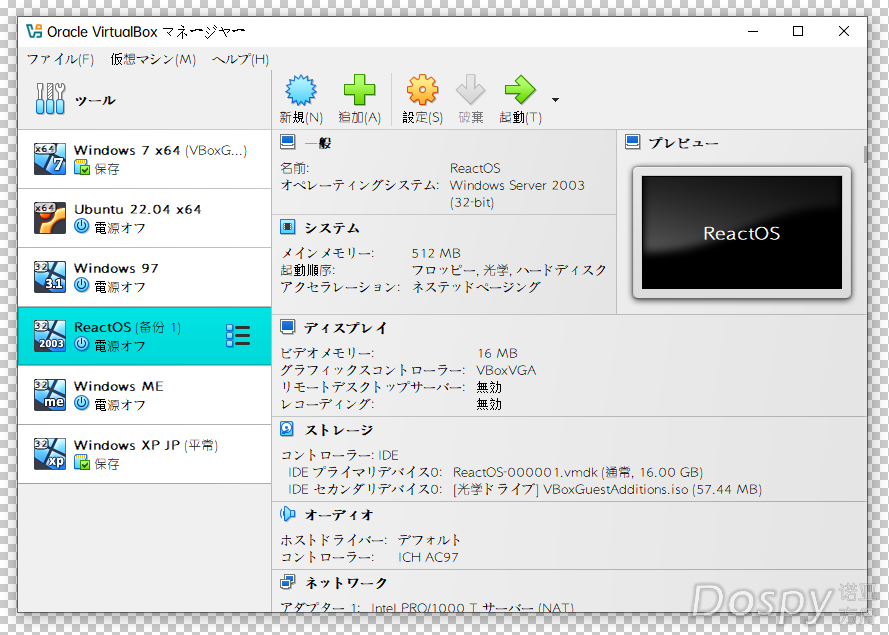
Task: Select the Tools (ツール) entry
Action: pos(145,100)
